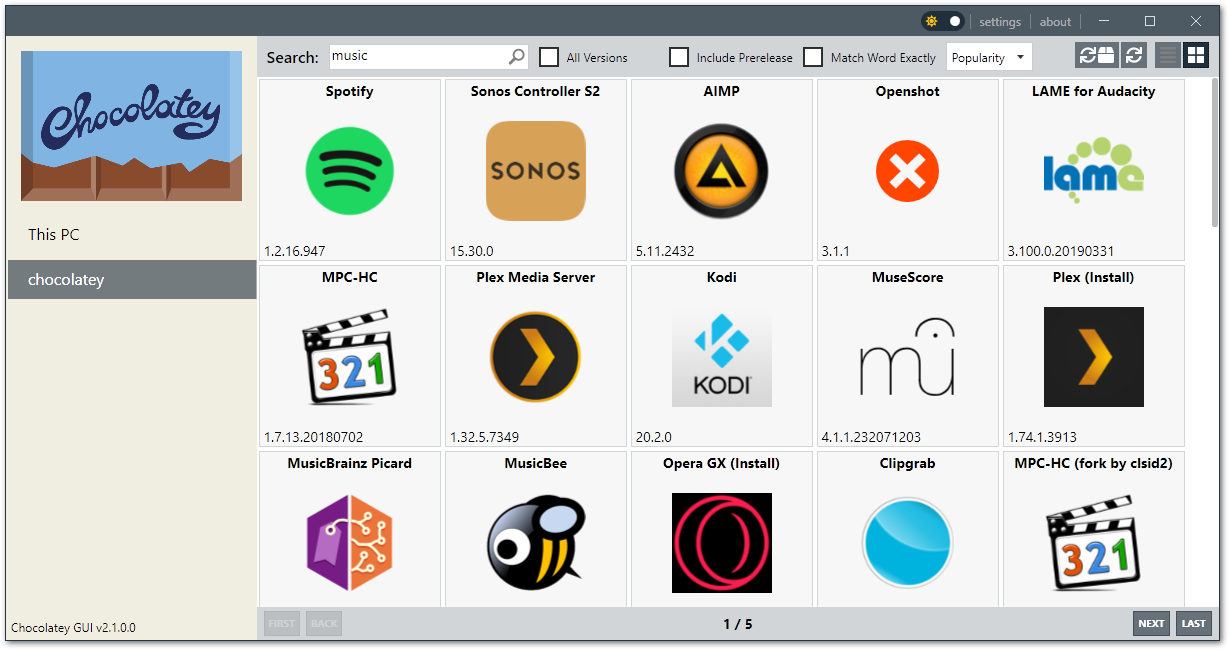Toggle the light/dark theme switch
The image size is (1229, 650).
click(x=943, y=21)
